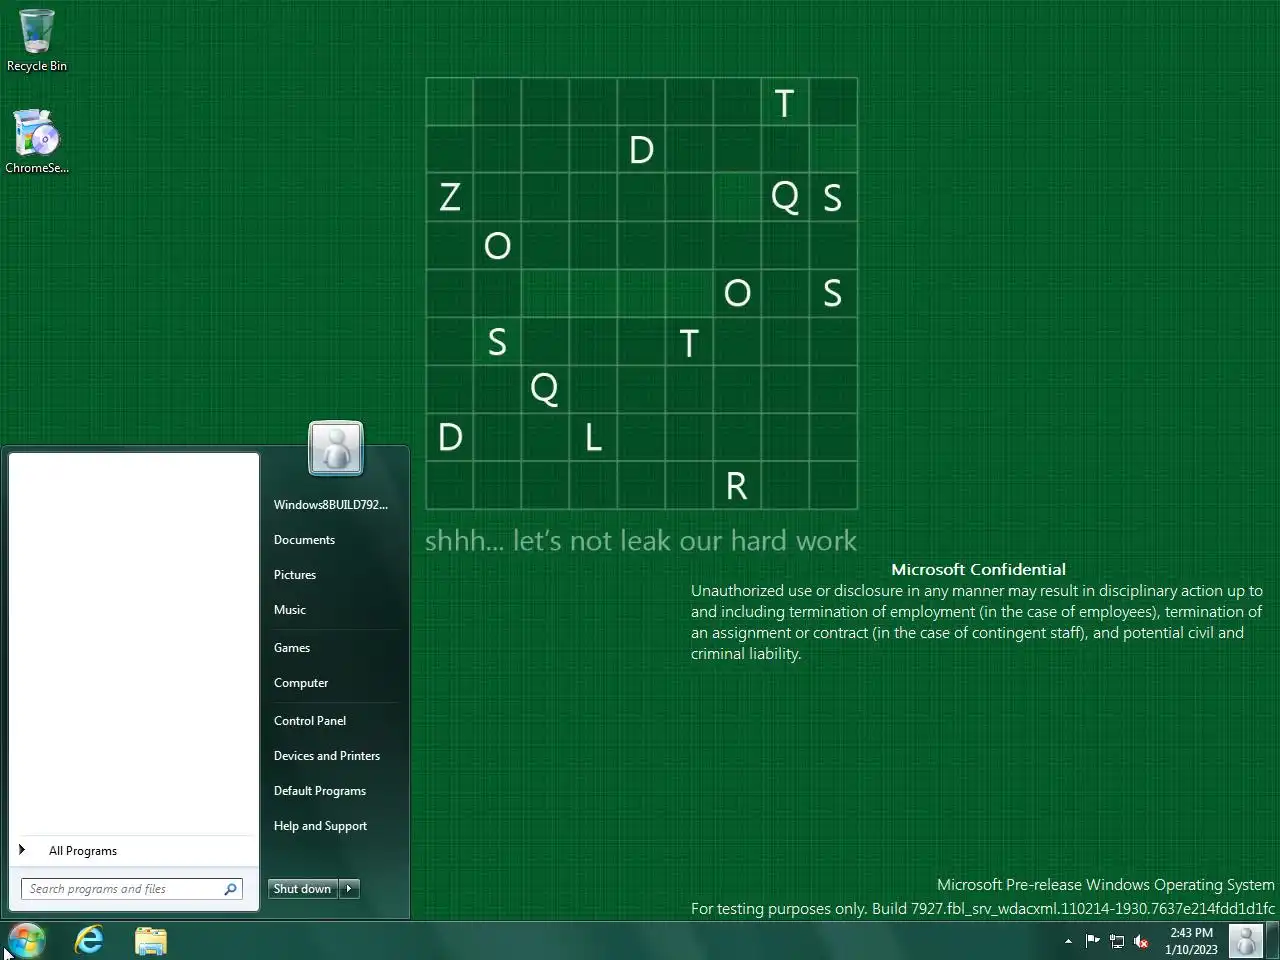Viewport: 1280px width, 960px height.
Task: Click the muted volume tray icon
Action: pos(1141,941)
